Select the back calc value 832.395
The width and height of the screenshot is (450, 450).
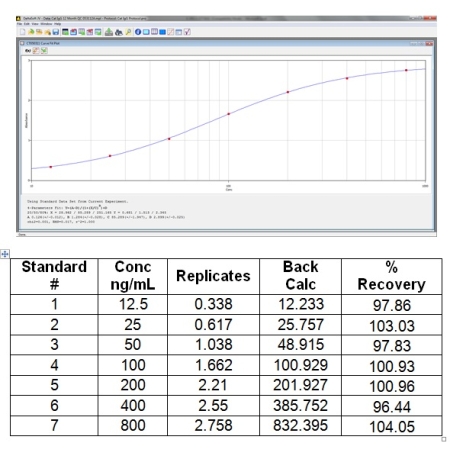[300, 426]
